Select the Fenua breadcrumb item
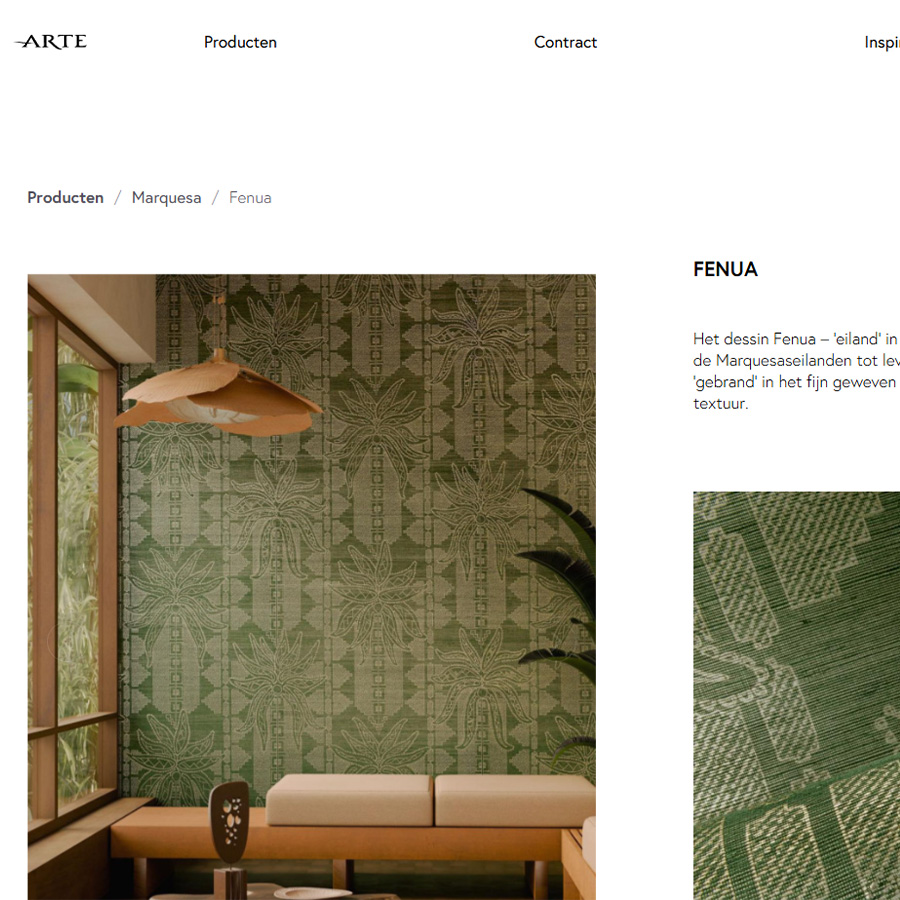900x900 pixels. [x=250, y=197]
